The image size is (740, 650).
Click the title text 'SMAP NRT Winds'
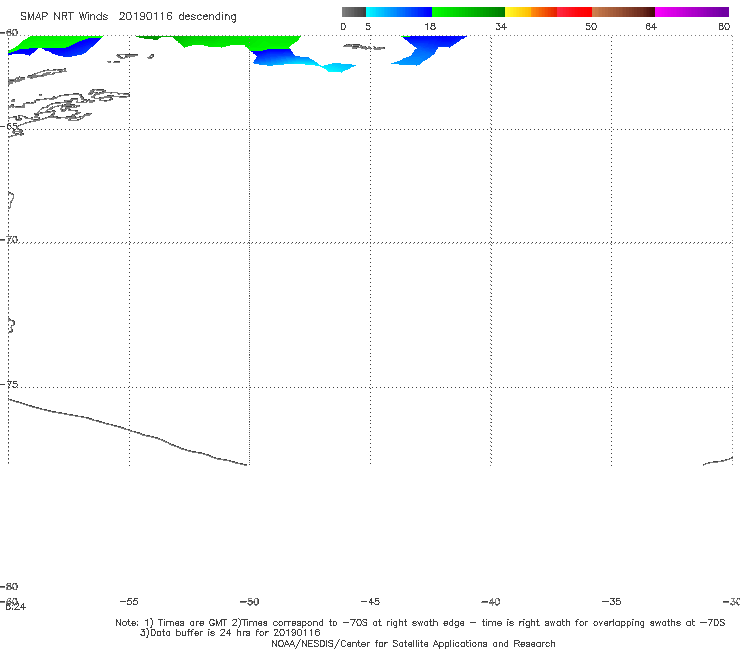coord(64,17)
